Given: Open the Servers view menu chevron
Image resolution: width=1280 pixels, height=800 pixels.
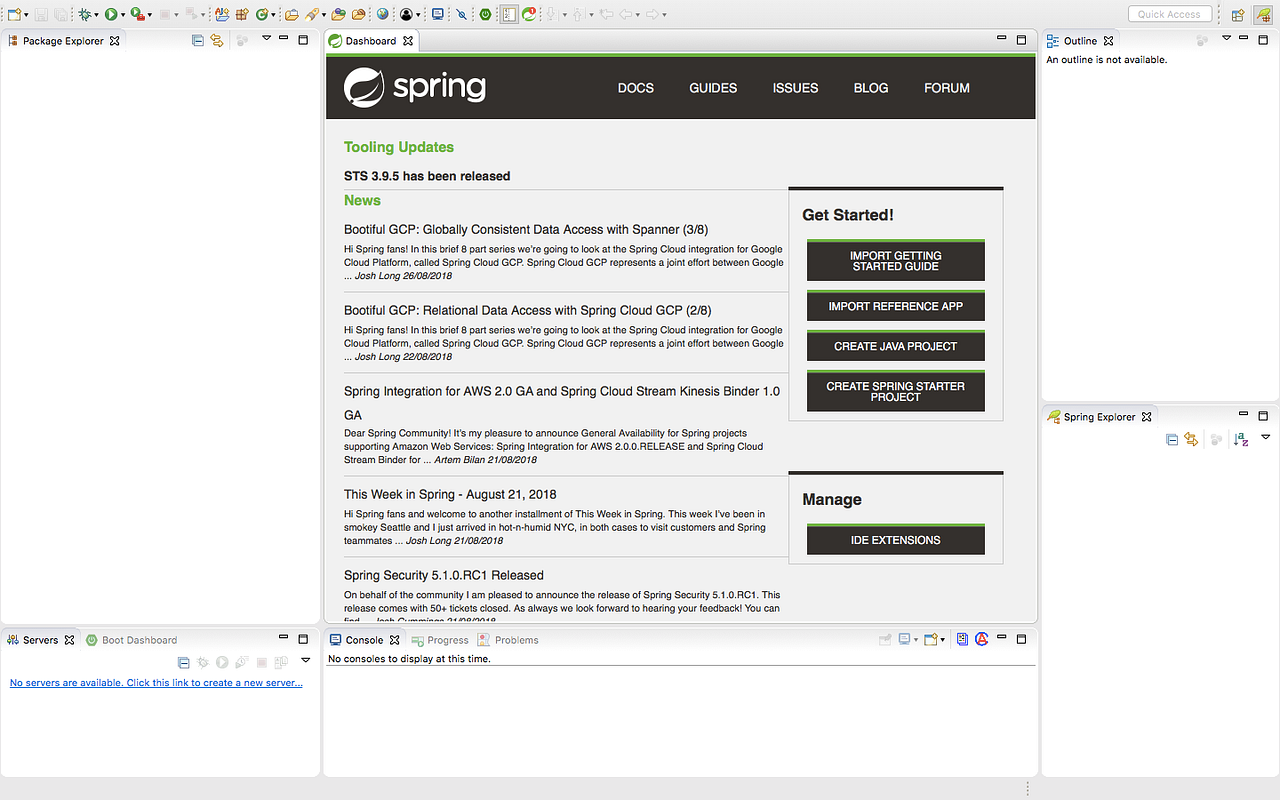Looking at the screenshot, I should [x=305, y=660].
